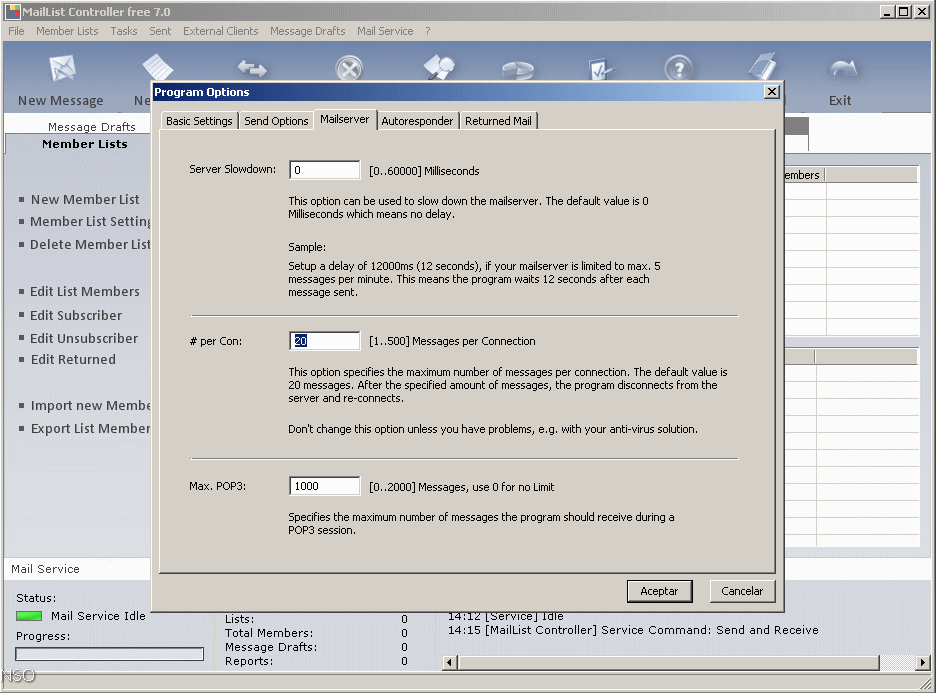Click inside the Max. POP3 input field
936x693 pixels.
pyautogui.click(x=323, y=485)
